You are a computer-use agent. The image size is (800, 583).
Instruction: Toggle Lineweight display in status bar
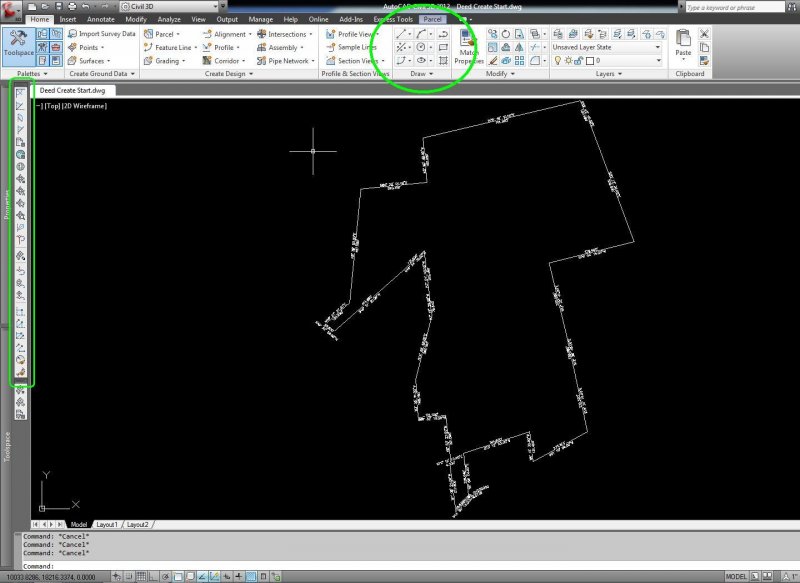[x=239, y=577]
